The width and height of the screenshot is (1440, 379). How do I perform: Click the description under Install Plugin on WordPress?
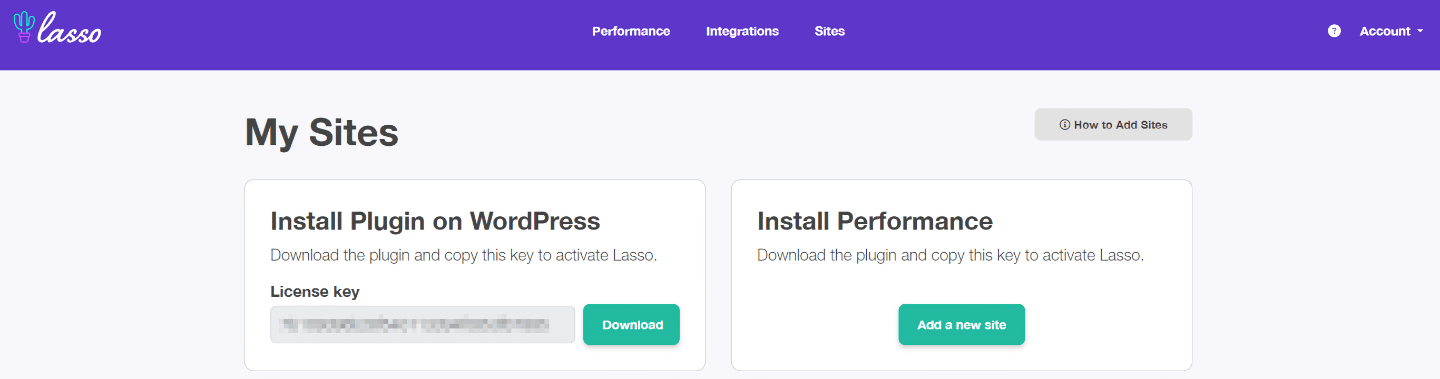(464, 255)
